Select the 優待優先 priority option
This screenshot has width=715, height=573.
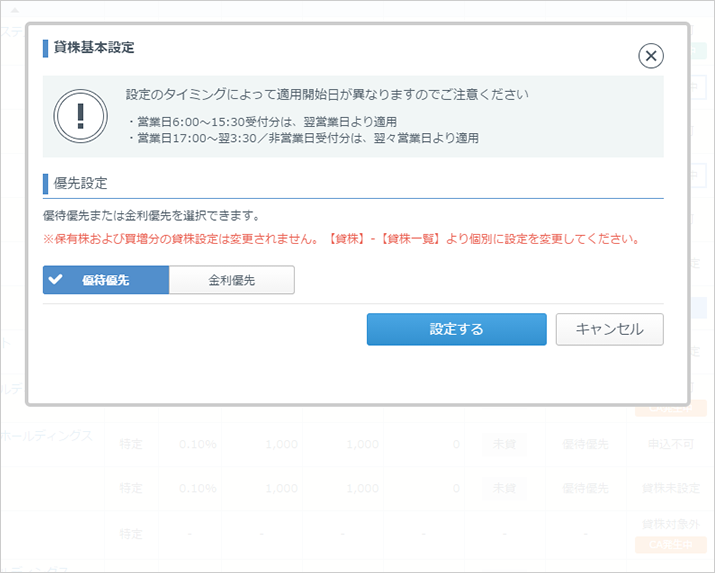pyautogui.click(x=106, y=280)
